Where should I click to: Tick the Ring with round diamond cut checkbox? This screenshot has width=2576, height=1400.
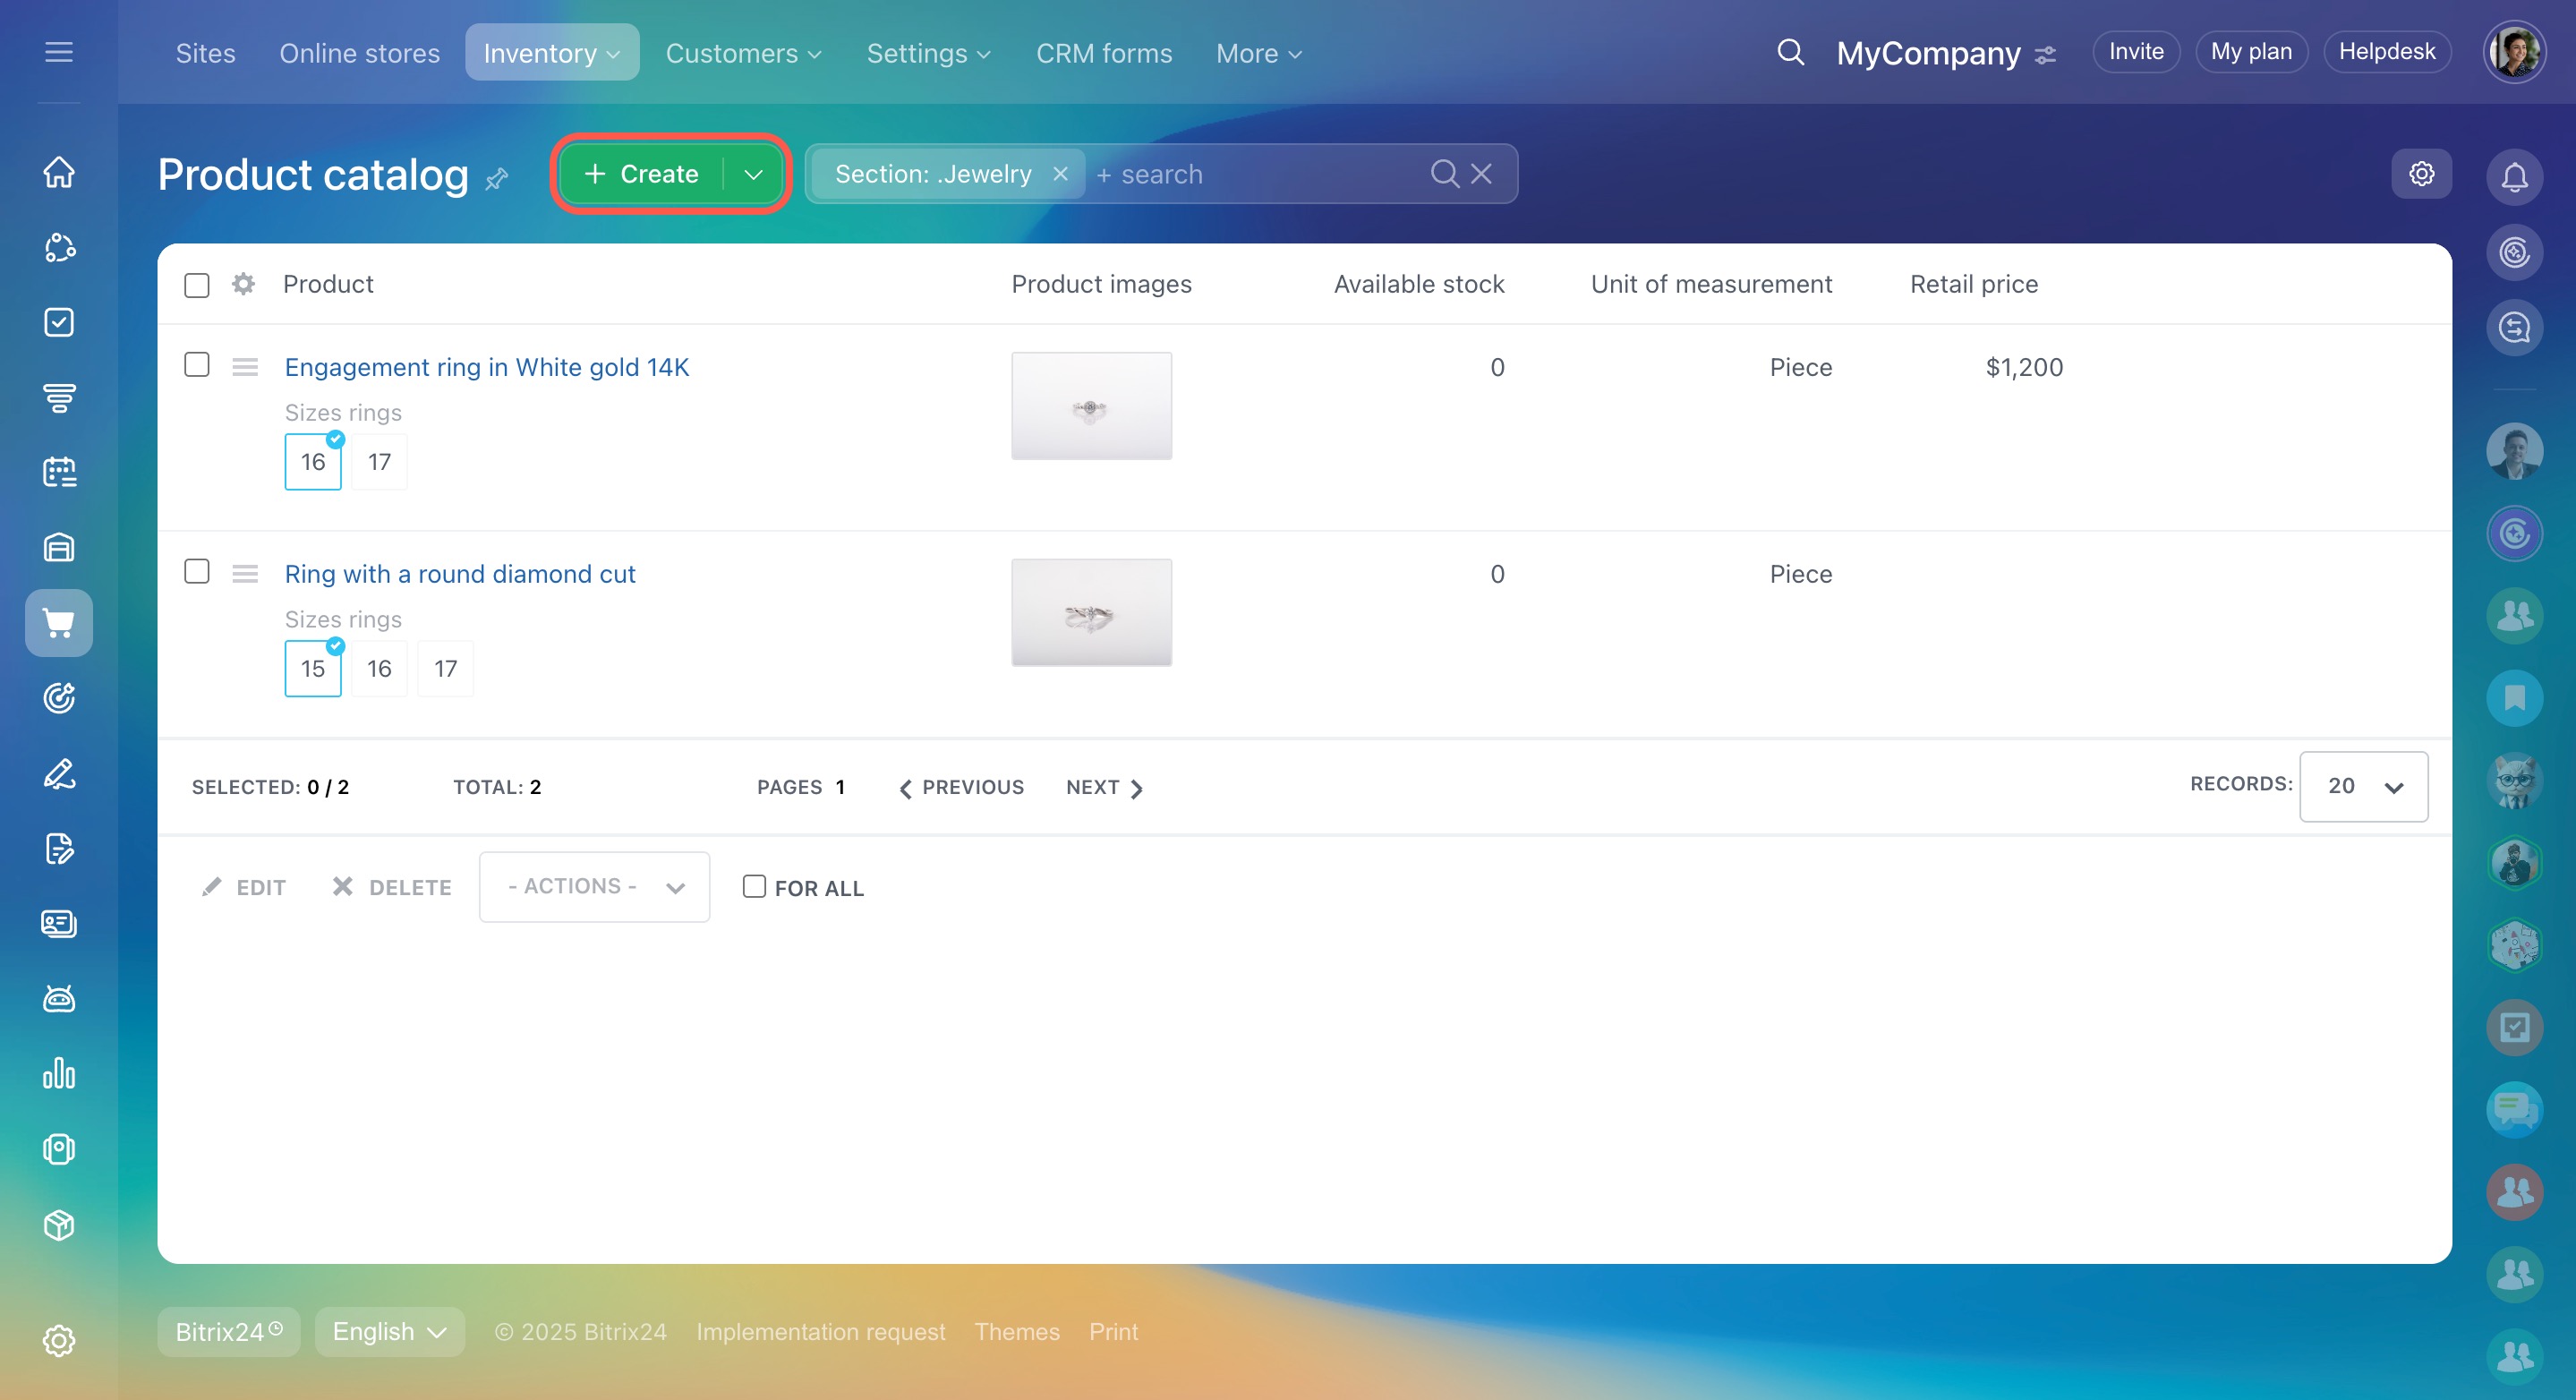[197, 571]
